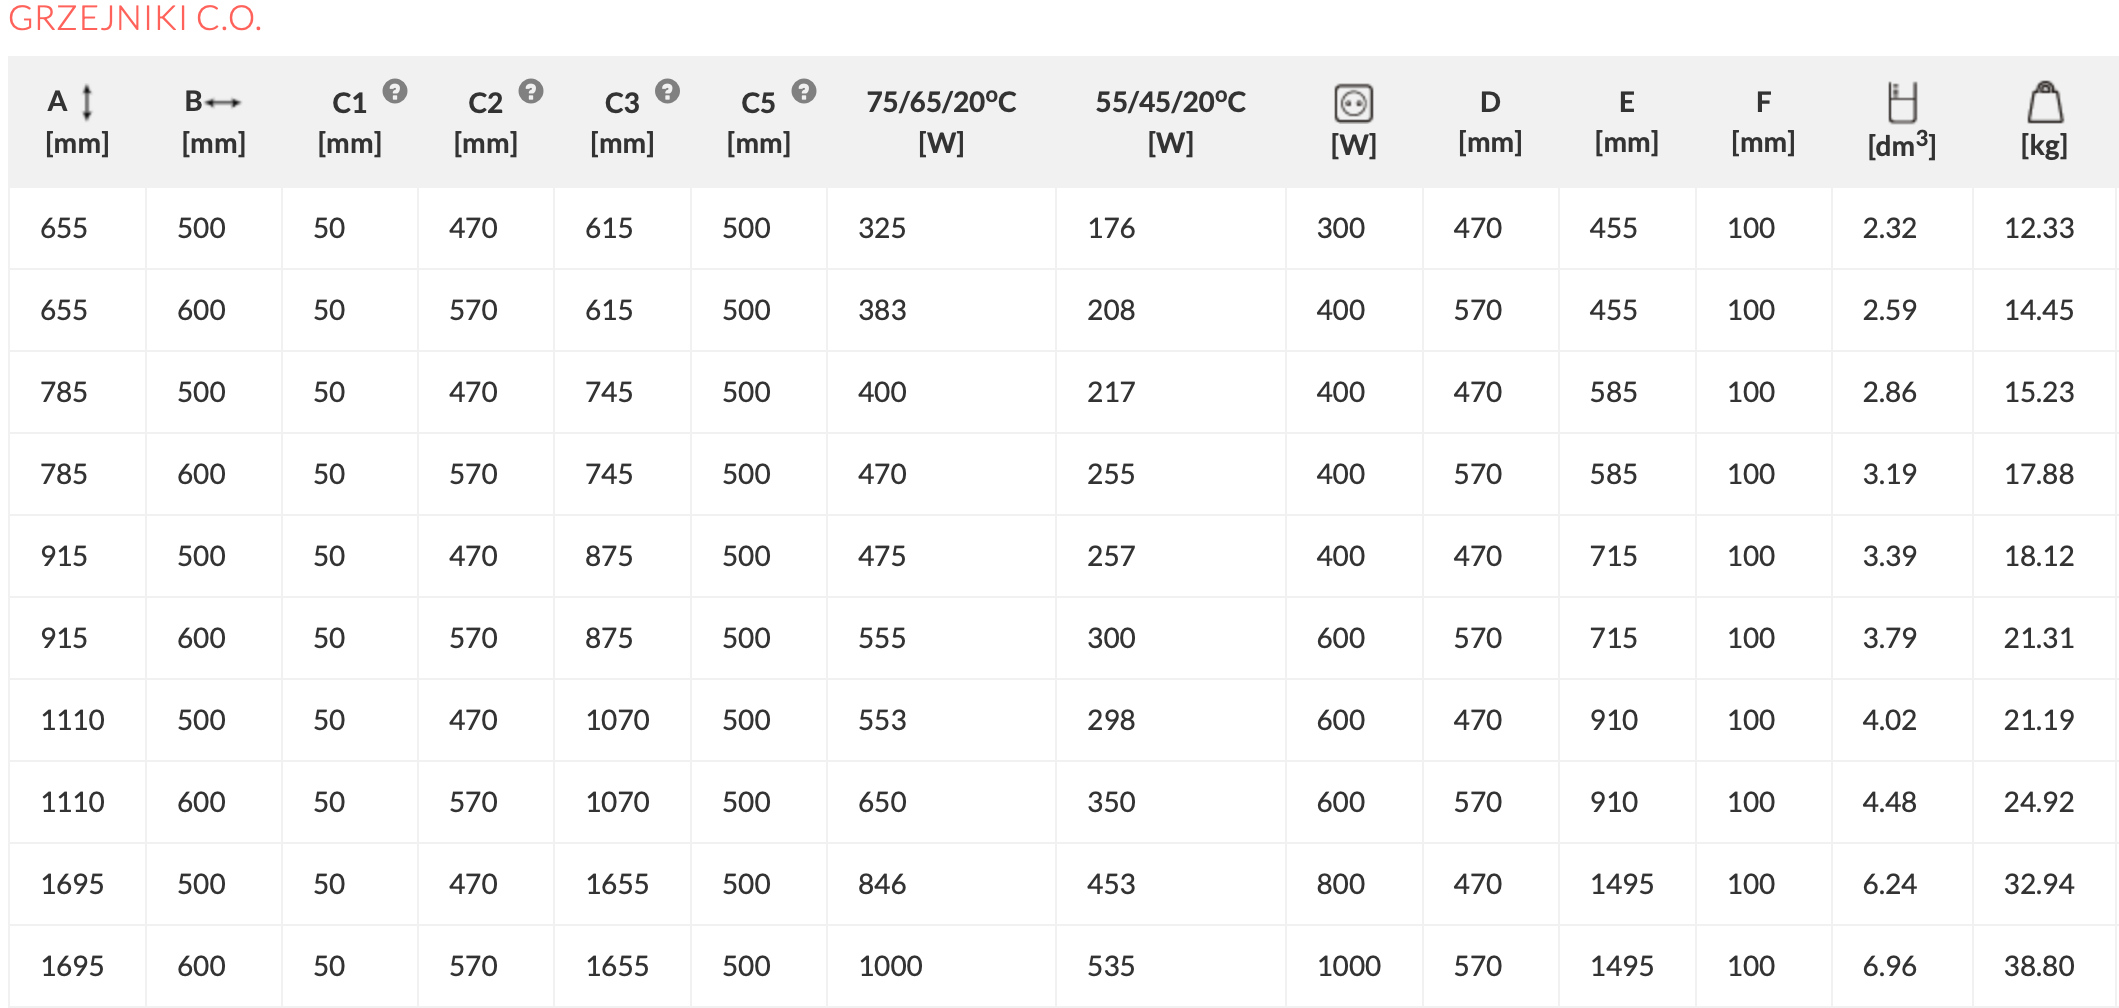Screen dimensions: 2119x1008
Task: Select the 38.80 weight cell
Action: pyautogui.click(x=2038, y=966)
